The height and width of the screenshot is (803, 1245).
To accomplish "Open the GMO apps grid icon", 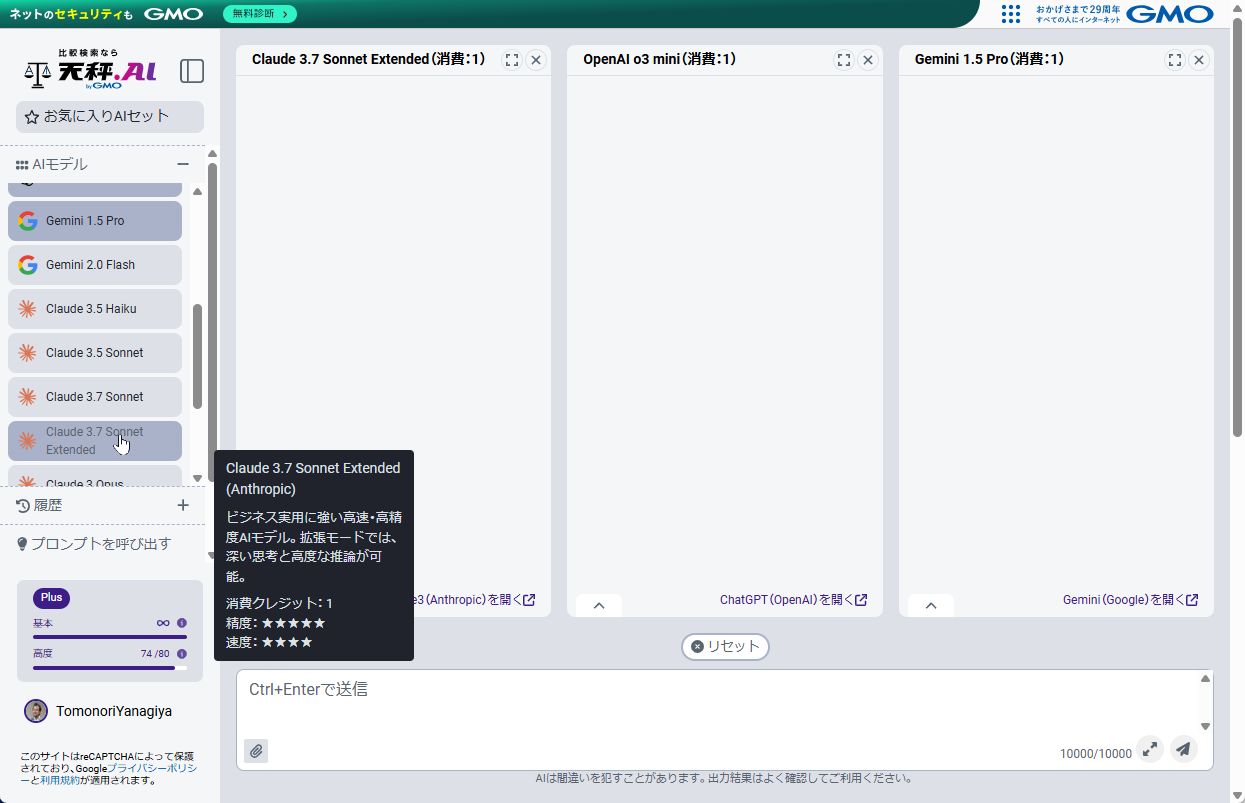I will (x=1011, y=14).
